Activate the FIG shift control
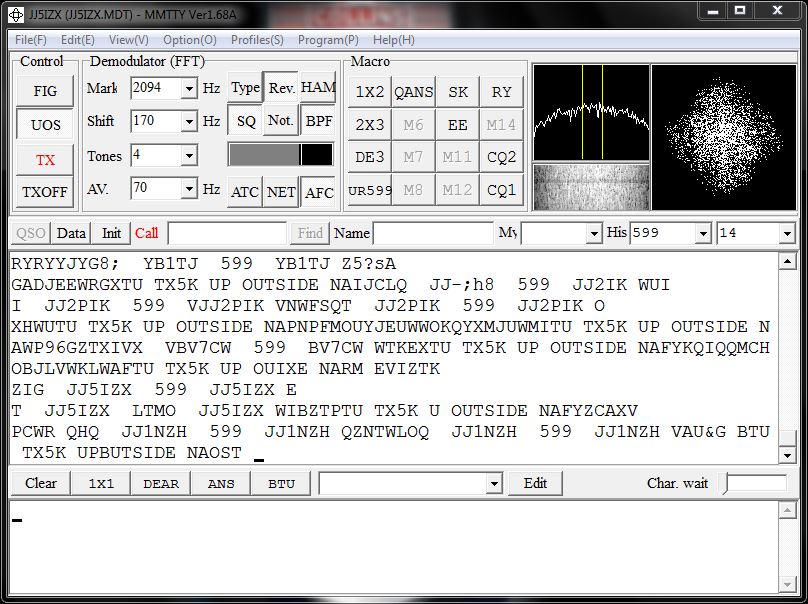This screenshot has width=808, height=604. point(44,90)
